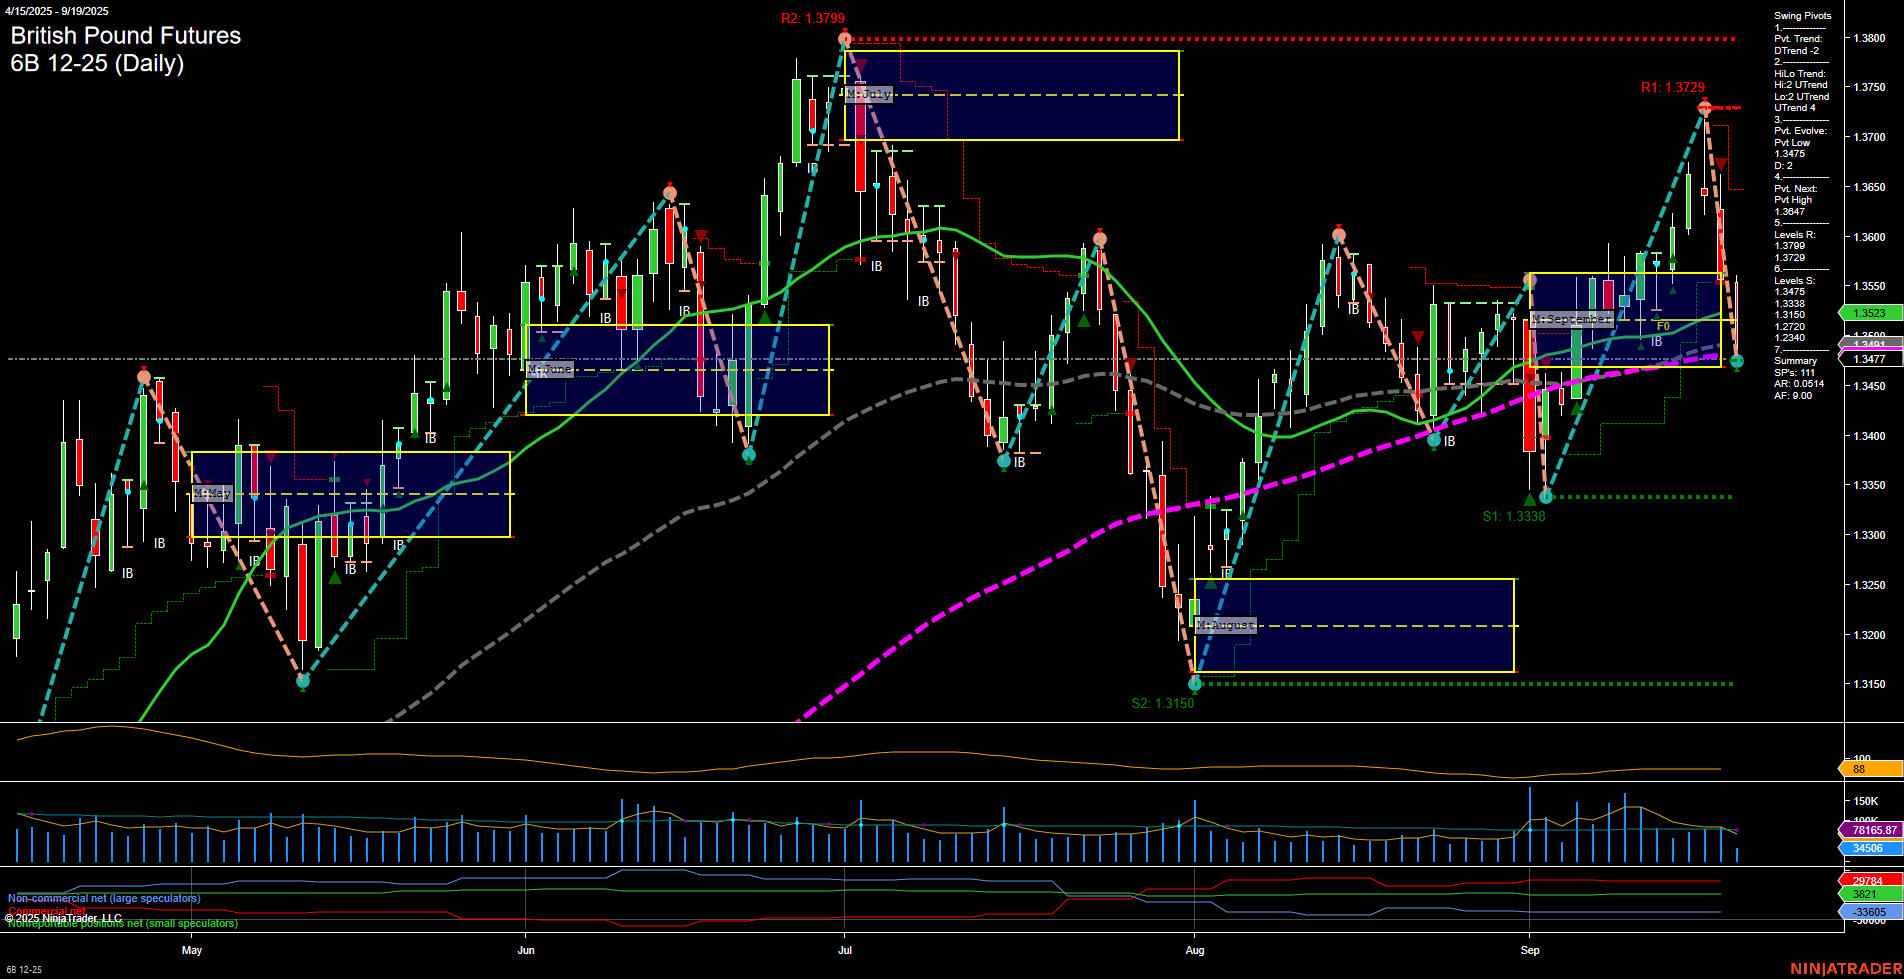This screenshot has width=1904, height=979.
Task: Click the 150K volume axis label
Action: click(1866, 802)
